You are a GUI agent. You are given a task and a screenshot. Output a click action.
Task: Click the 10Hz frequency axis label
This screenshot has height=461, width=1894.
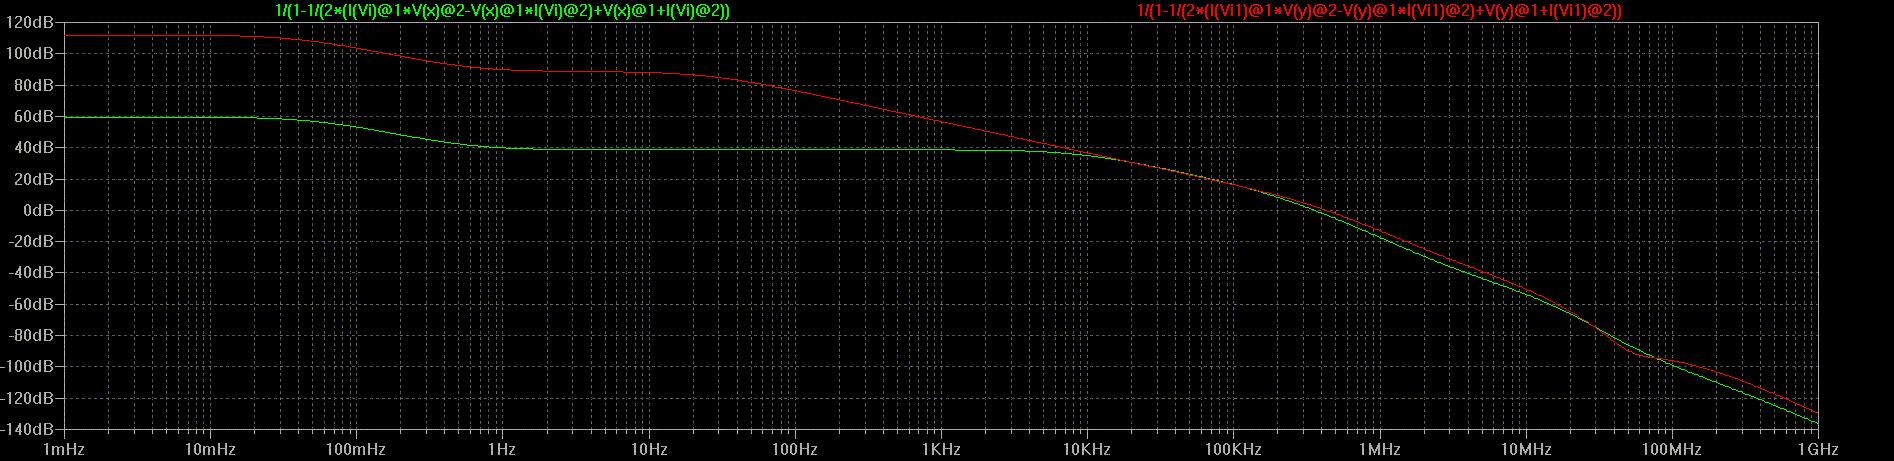649,450
